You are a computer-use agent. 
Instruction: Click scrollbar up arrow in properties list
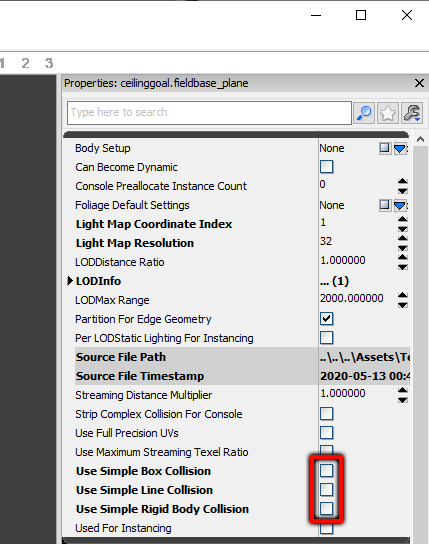coord(421,139)
